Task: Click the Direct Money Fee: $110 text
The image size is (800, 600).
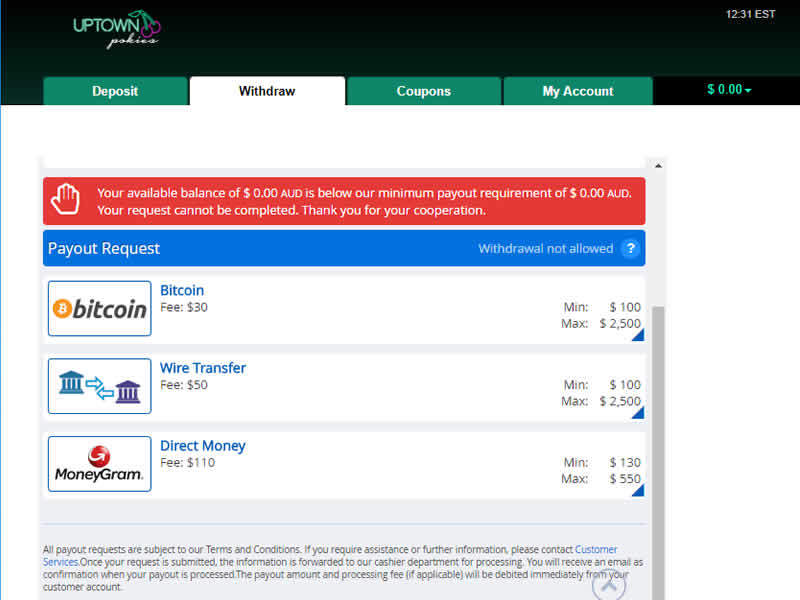Action: click(x=188, y=462)
